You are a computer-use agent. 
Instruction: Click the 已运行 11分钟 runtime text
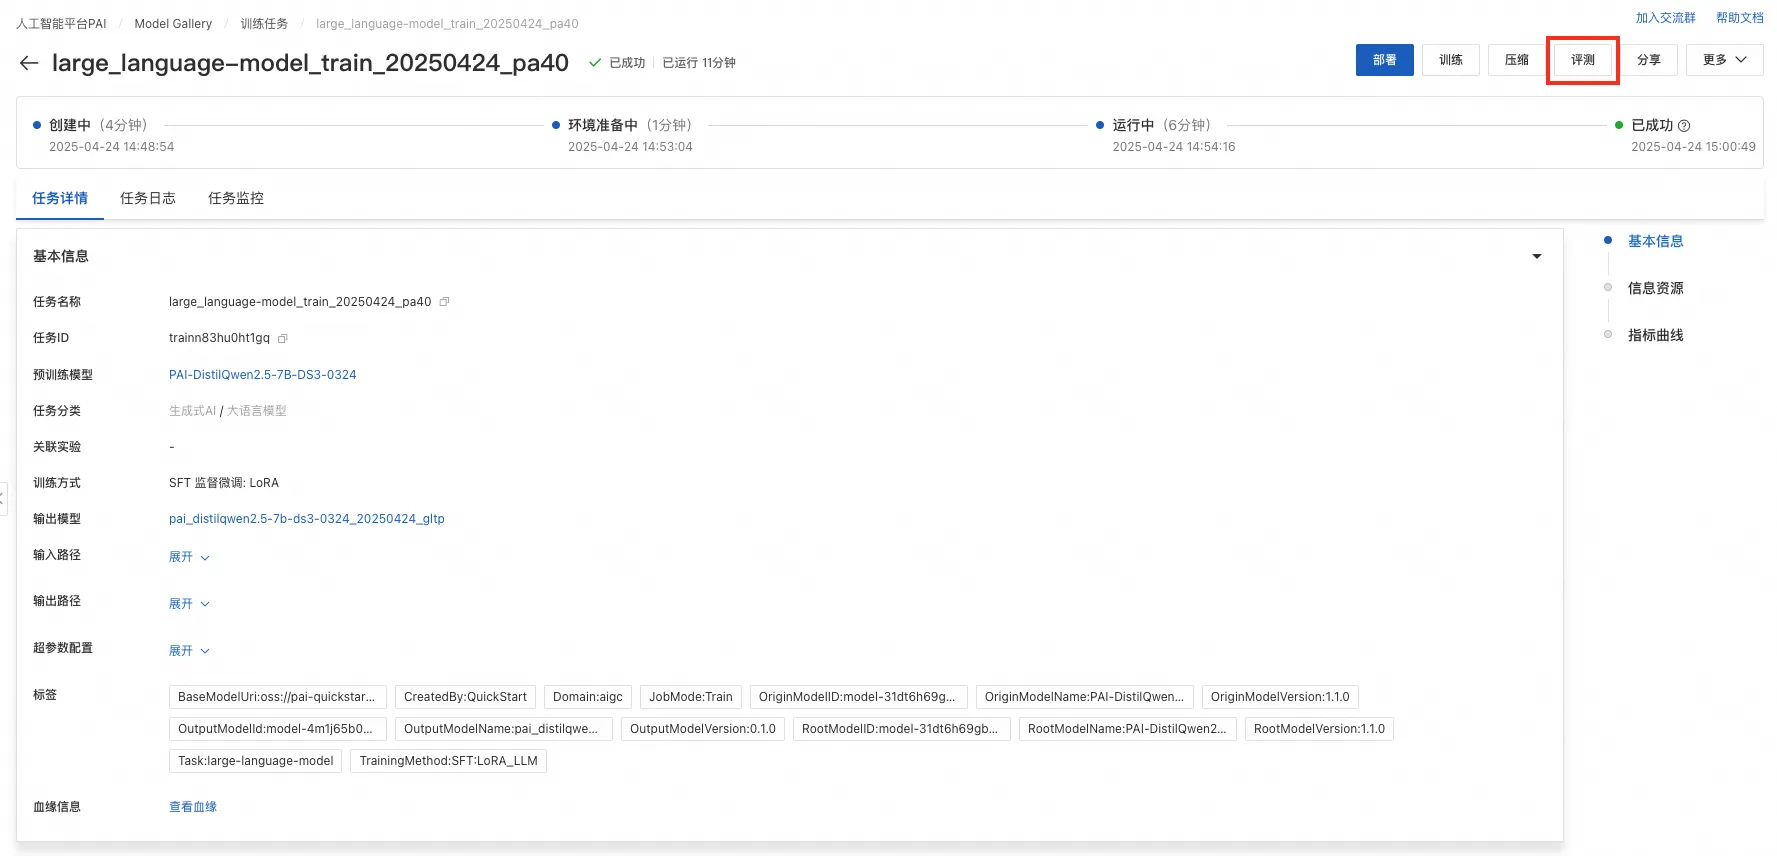699,63
